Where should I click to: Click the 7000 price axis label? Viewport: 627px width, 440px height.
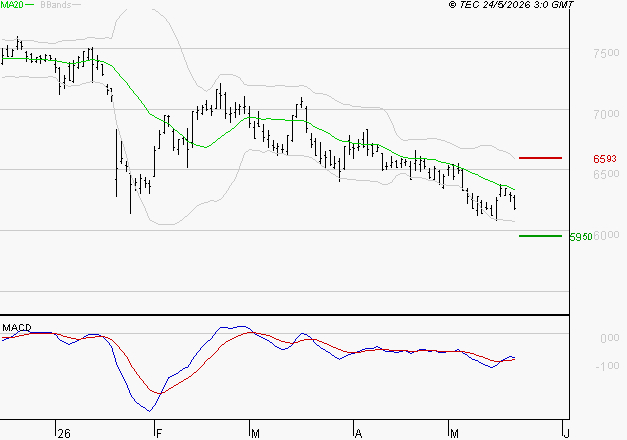tap(606, 114)
